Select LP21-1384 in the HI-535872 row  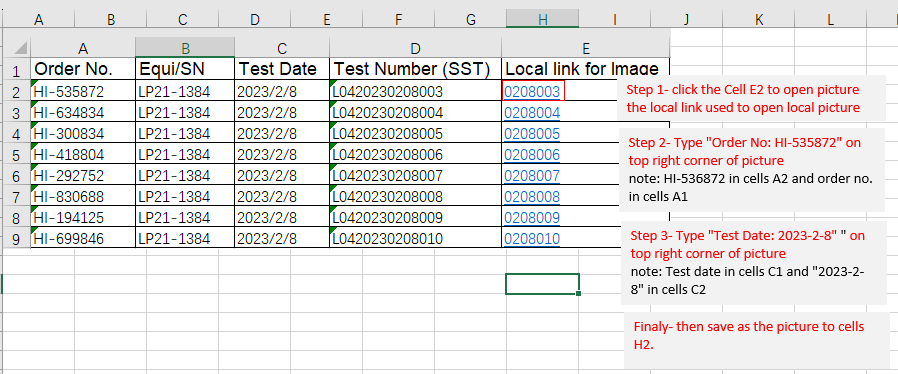185,91
